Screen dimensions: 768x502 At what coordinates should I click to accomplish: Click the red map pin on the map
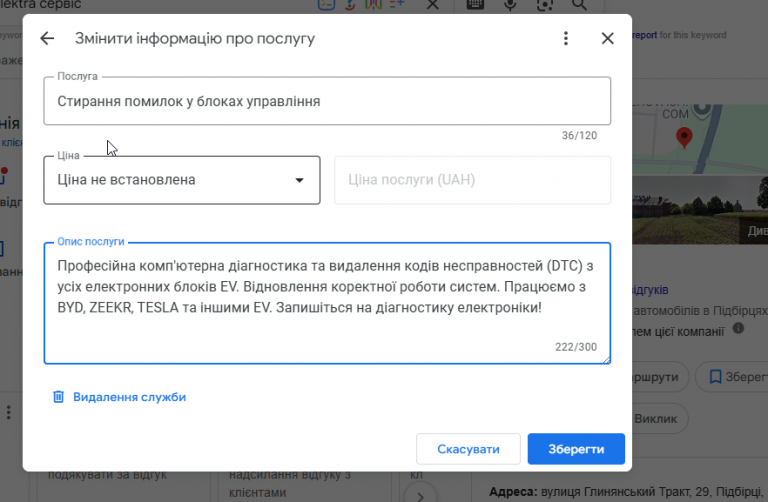pos(684,137)
